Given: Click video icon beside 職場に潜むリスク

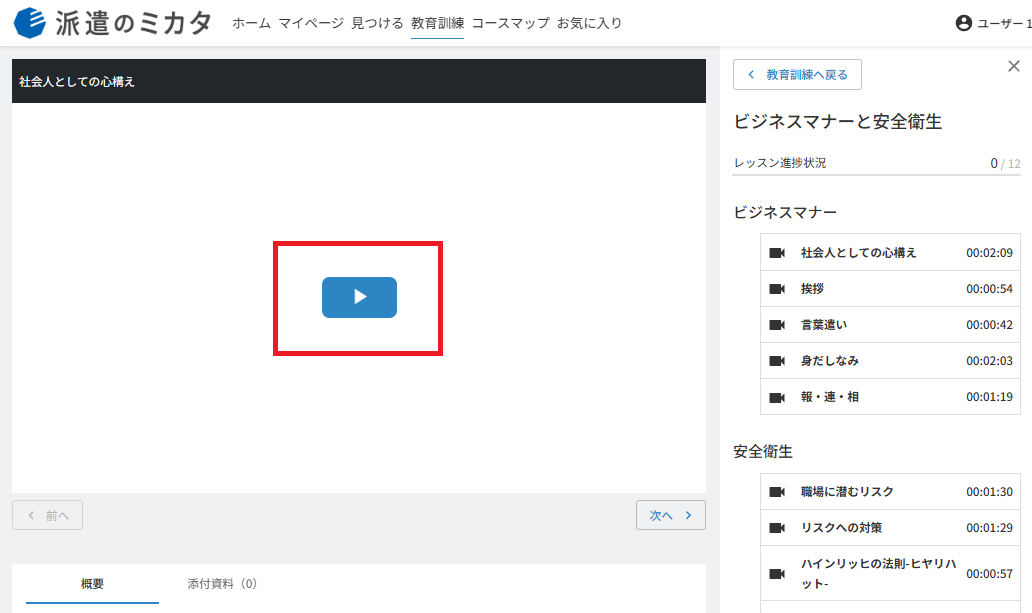Looking at the screenshot, I should click(777, 492).
